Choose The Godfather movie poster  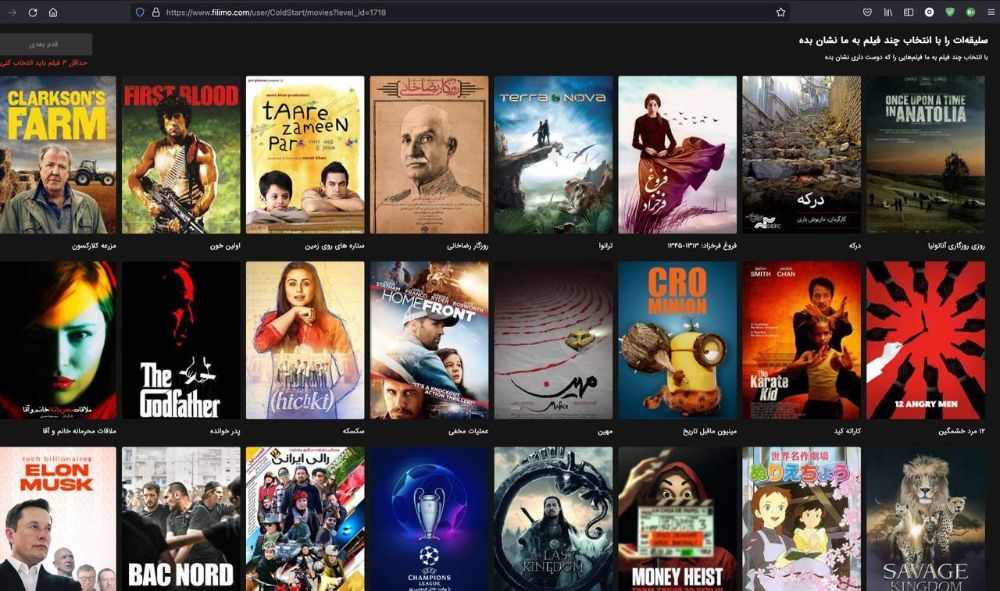(x=181, y=340)
